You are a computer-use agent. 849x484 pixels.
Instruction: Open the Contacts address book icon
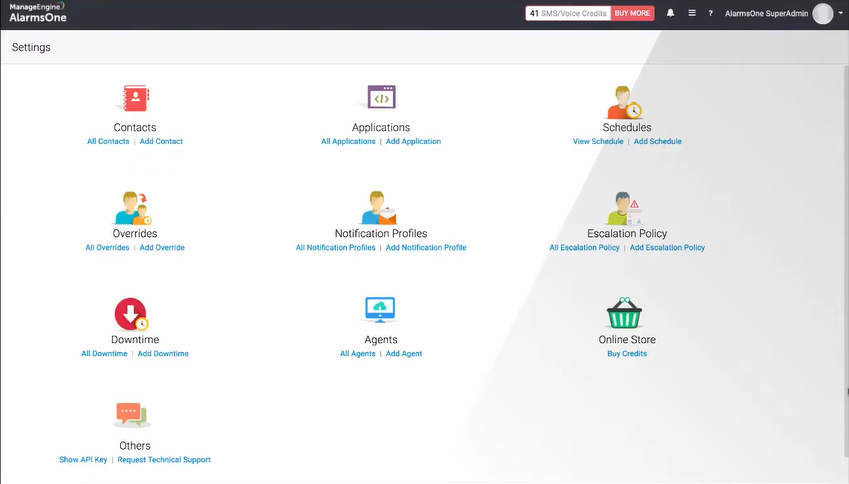click(x=135, y=98)
